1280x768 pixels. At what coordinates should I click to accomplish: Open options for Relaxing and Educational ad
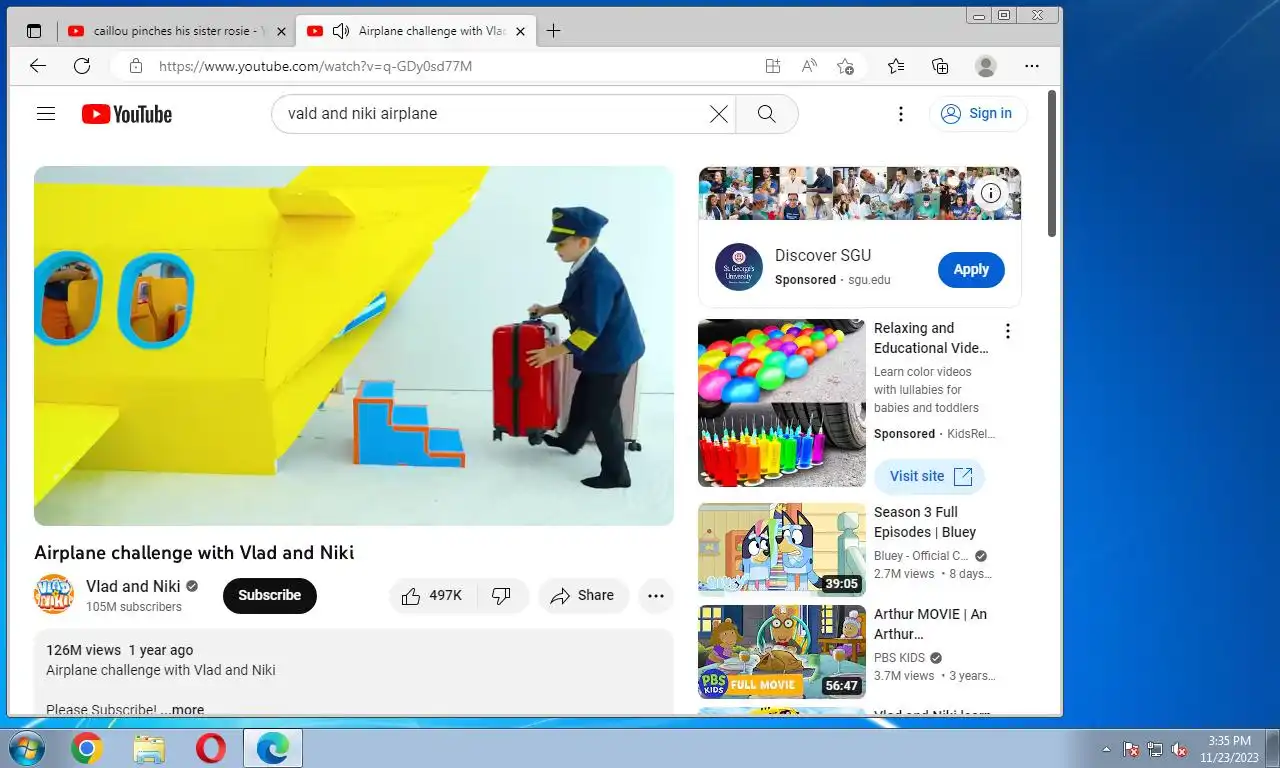1008,331
